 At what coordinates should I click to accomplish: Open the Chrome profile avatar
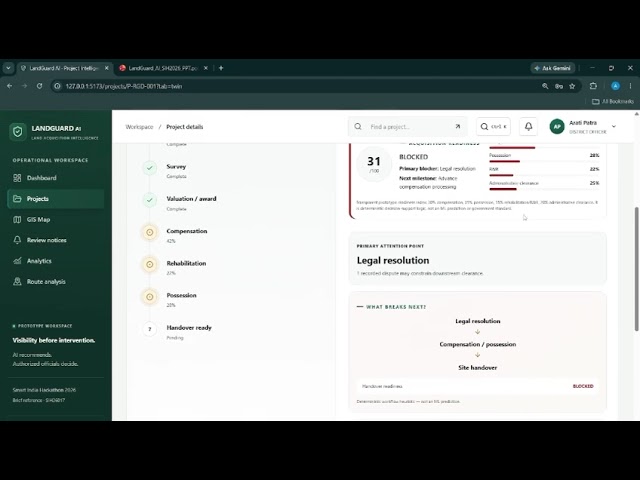click(x=615, y=86)
